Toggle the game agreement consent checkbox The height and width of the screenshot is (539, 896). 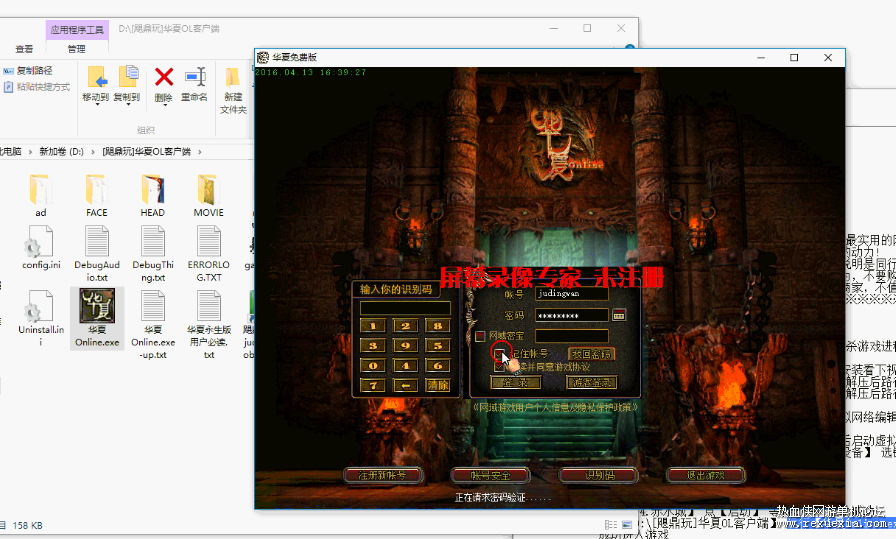499,366
